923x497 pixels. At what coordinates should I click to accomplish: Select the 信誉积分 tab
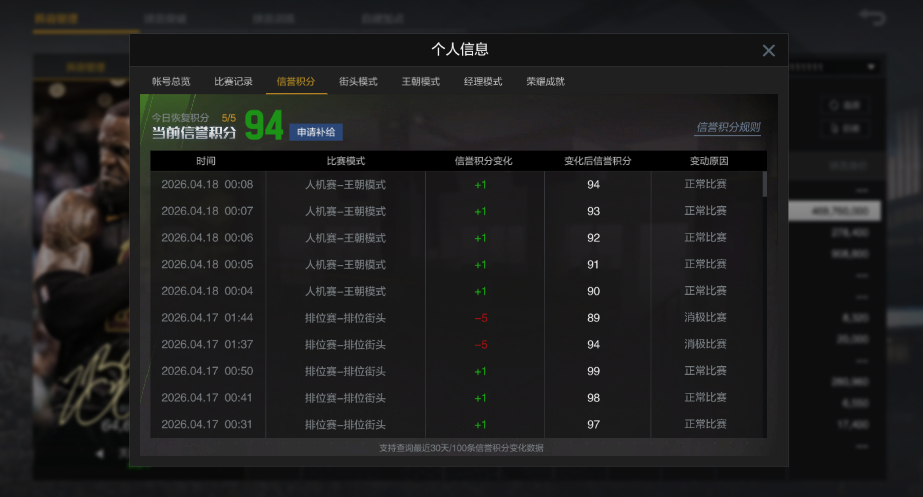click(x=296, y=81)
